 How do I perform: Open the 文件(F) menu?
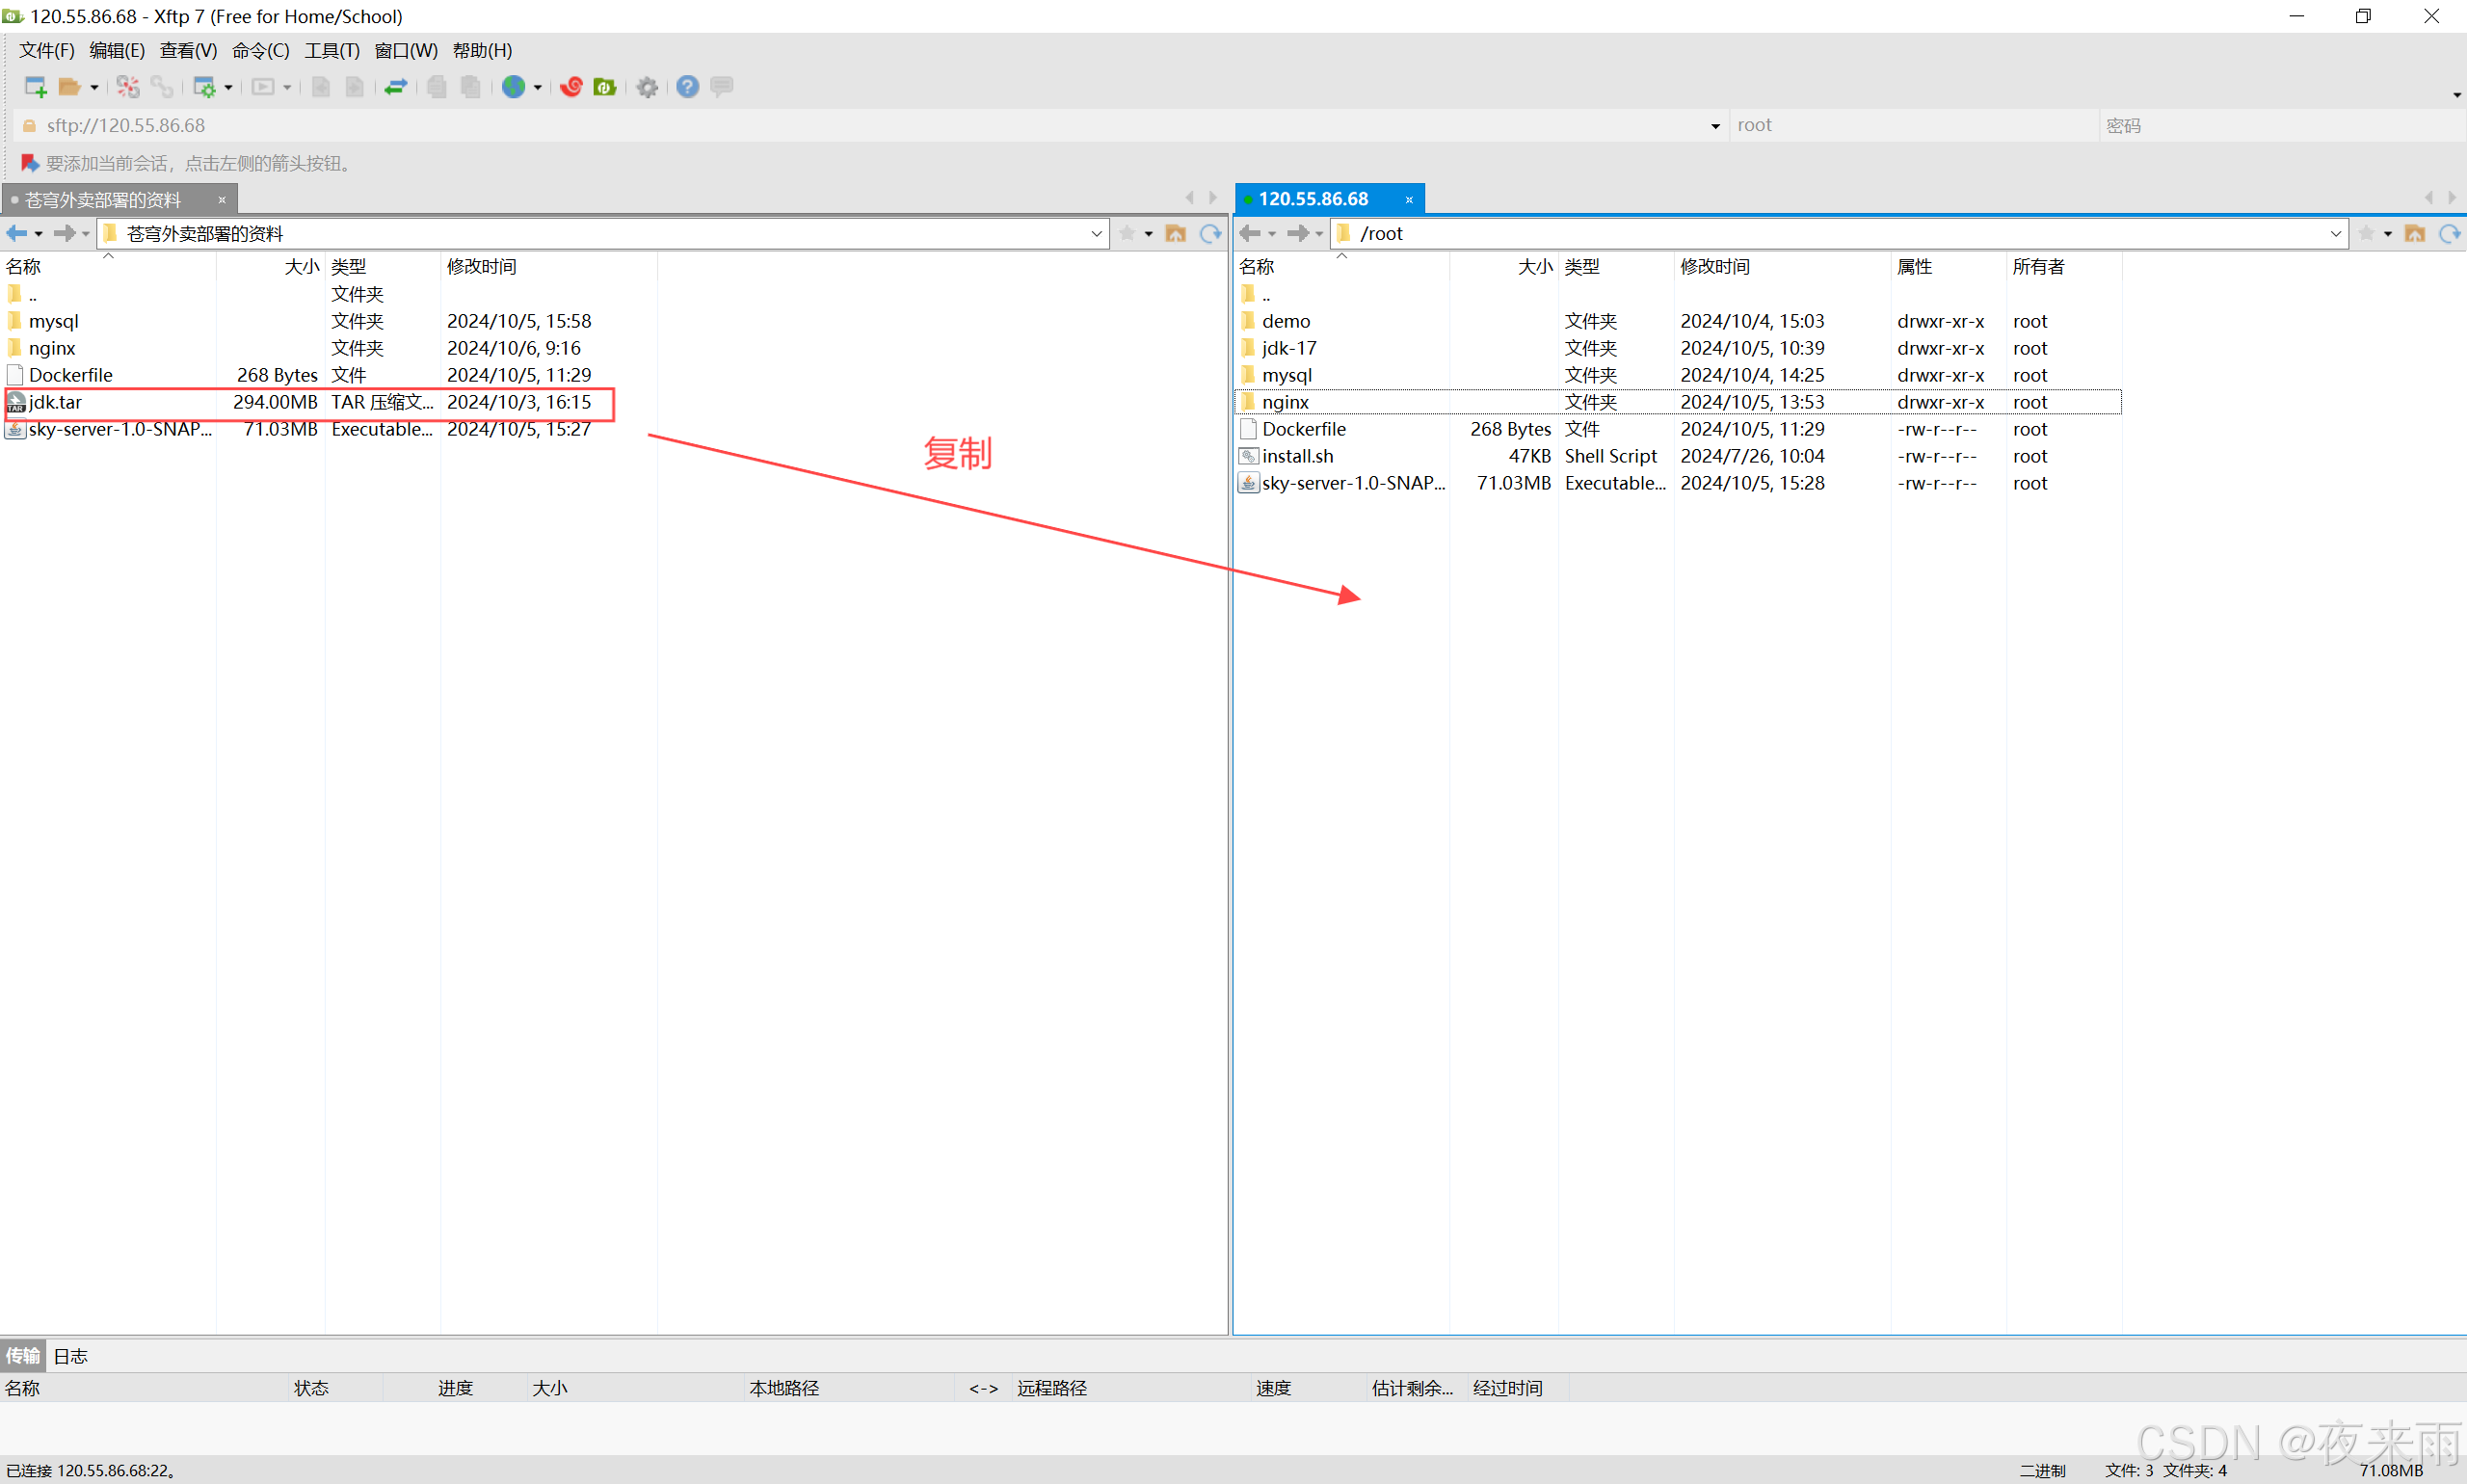46,50
